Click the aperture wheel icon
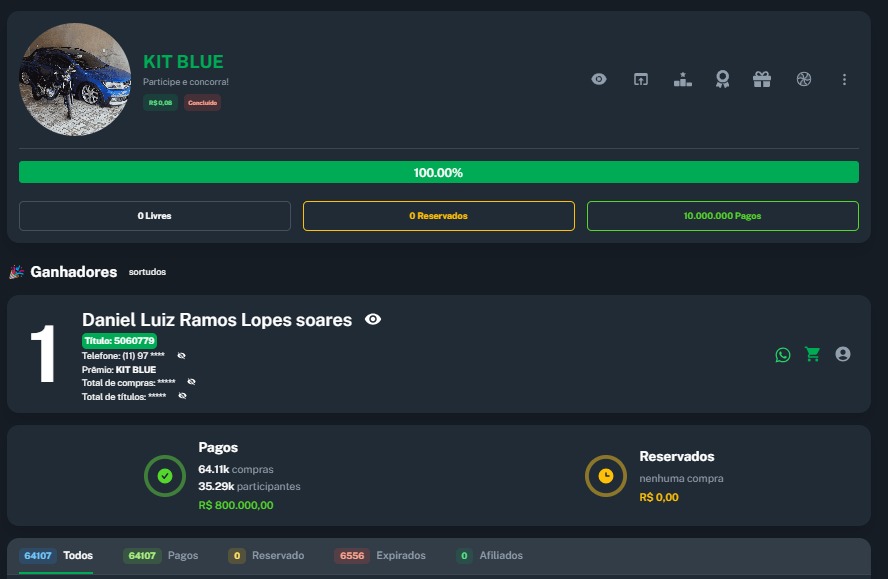This screenshot has height=579, width=888. (804, 79)
